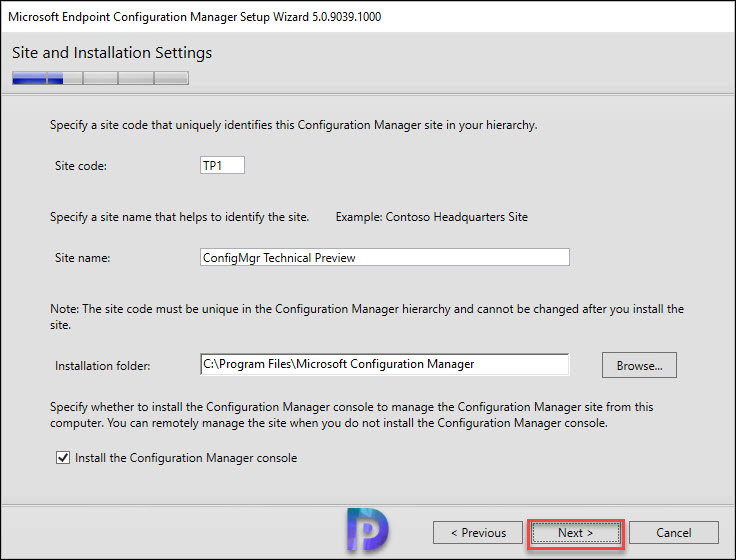
Task: Click the 'Install the Configuration Manager console' label
Action: click(x=186, y=458)
